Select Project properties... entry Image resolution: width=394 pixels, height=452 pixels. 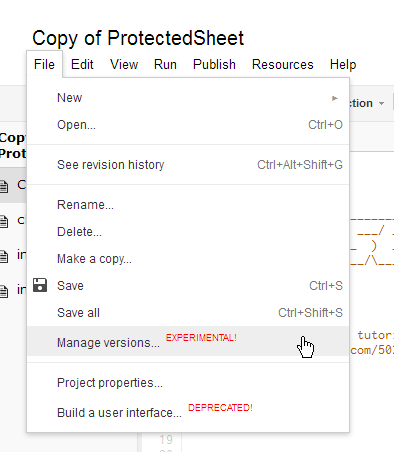[188, 383]
